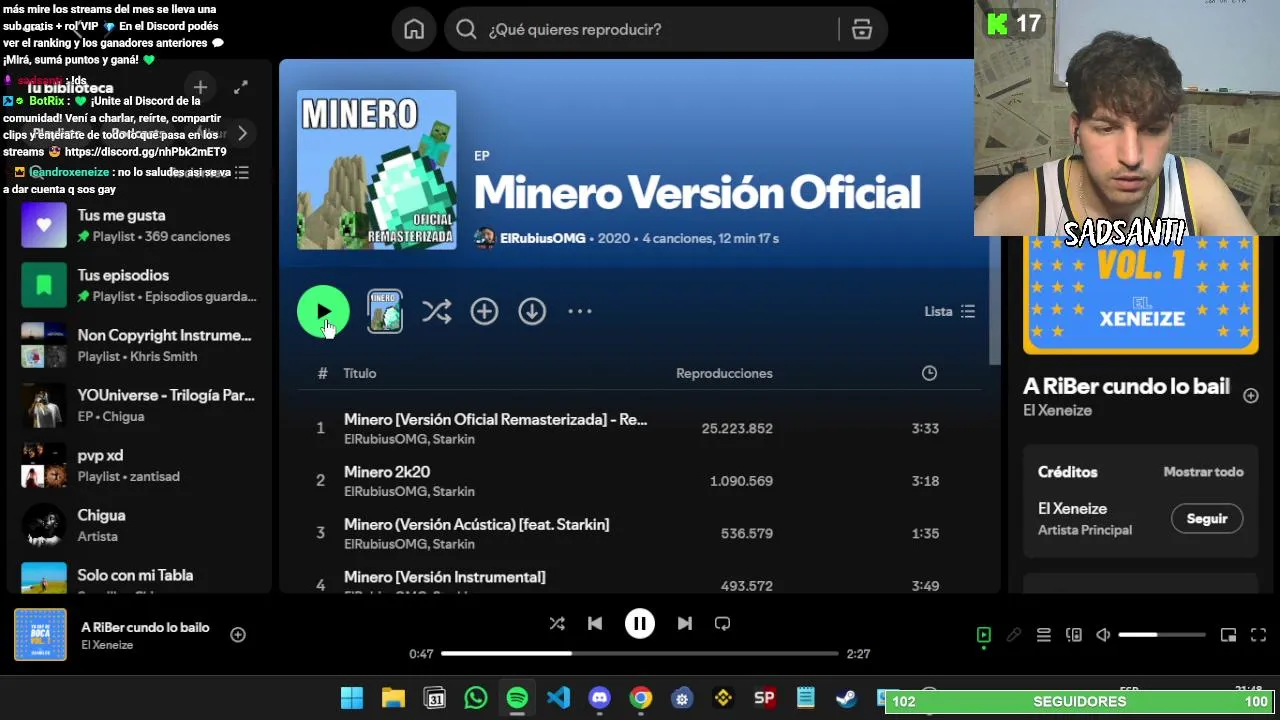
Task: Open Connect to a device
Action: (x=1073, y=635)
